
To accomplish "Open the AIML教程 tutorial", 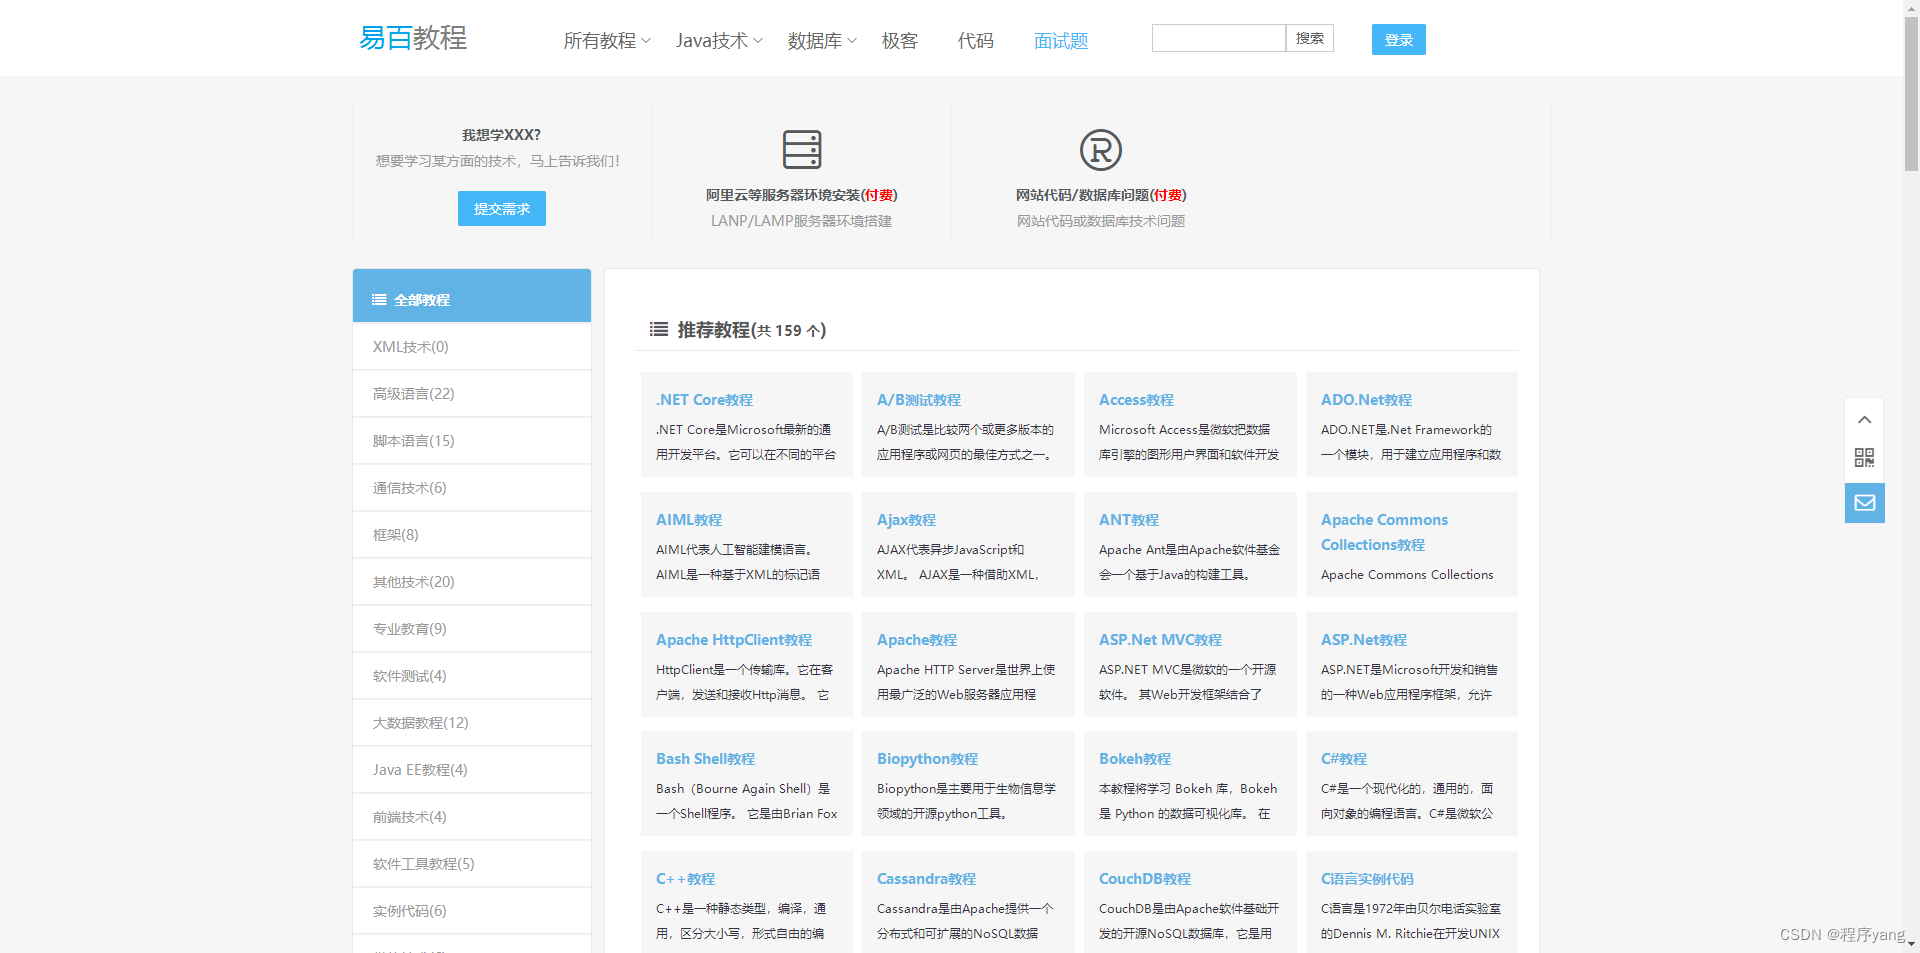I will tap(689, 520).
